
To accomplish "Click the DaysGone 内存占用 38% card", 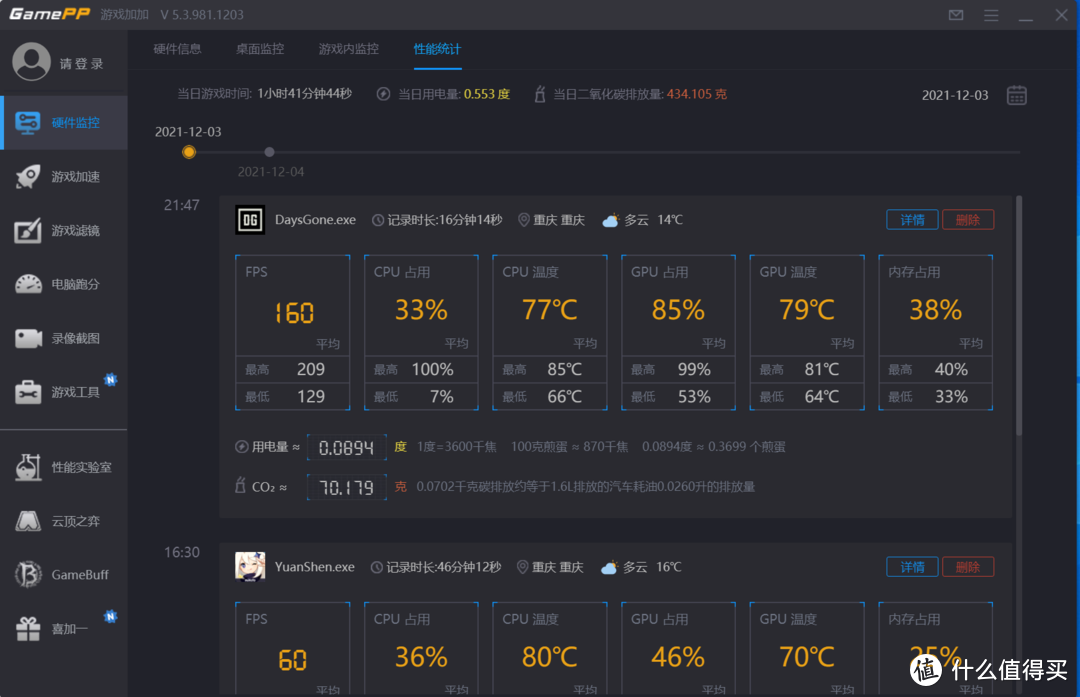I will tap(935, 333).
